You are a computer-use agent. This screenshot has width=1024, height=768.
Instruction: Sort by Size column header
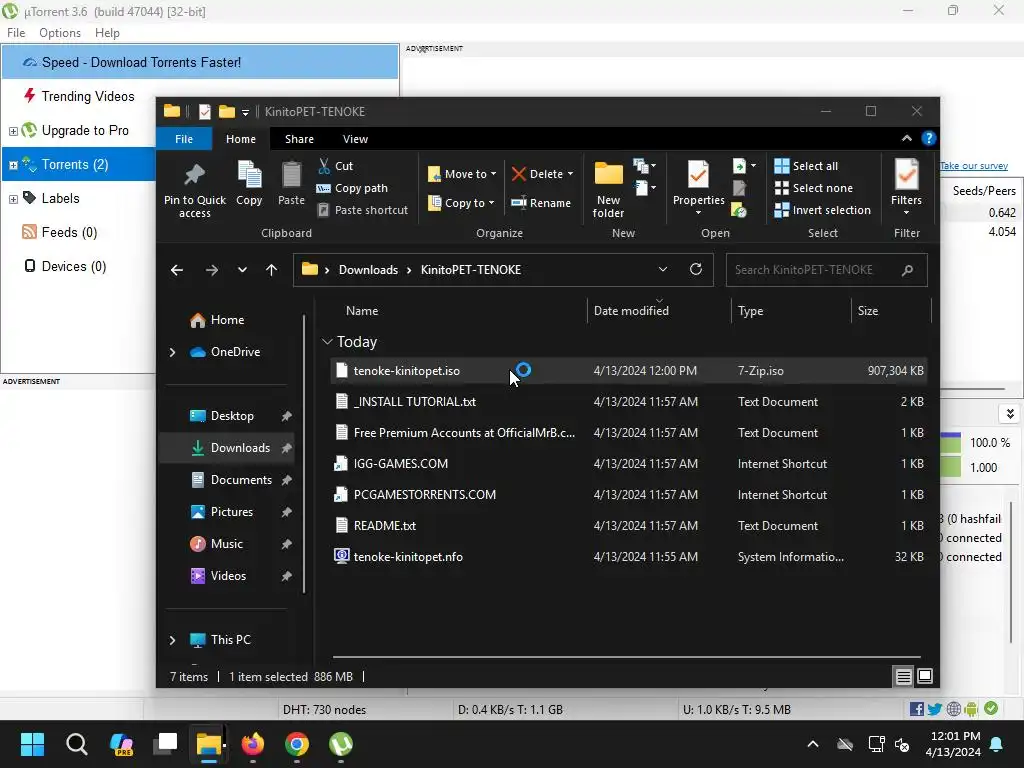click(891, 311)
